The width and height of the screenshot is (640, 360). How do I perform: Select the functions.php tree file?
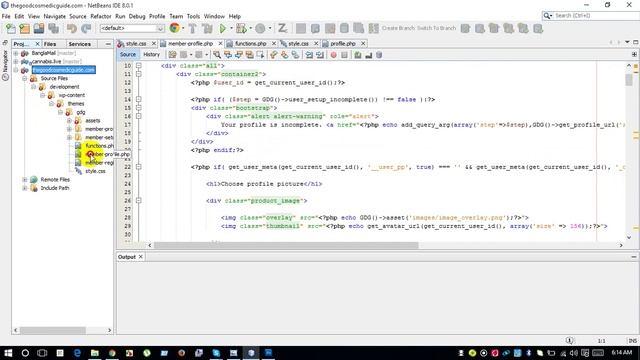pyautogui.click(x=99, y=146)
